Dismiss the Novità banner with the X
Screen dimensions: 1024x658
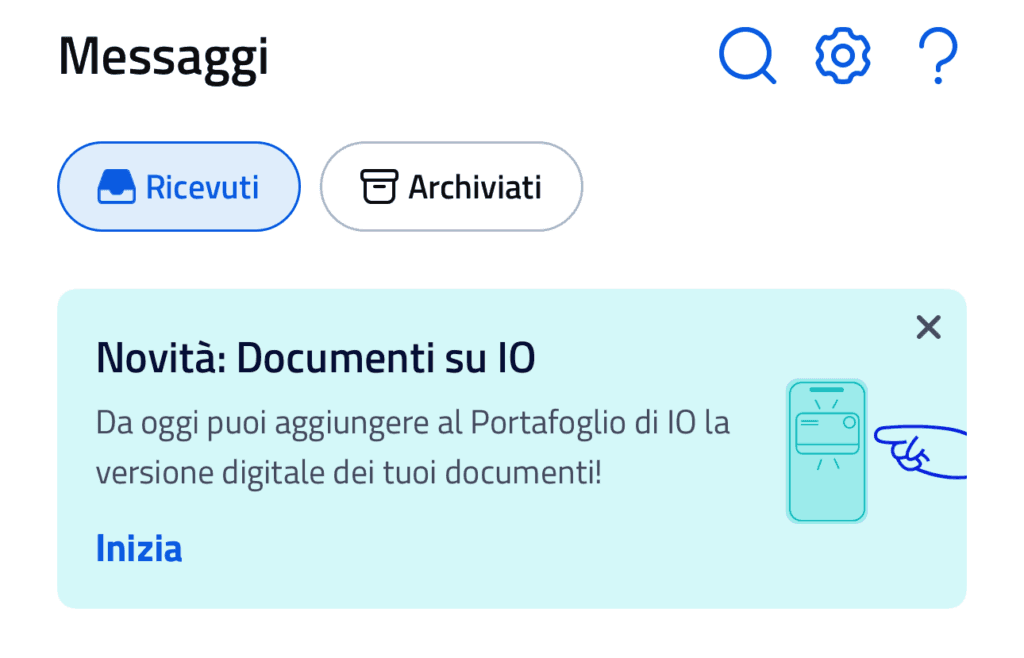[x=928, y=327]
